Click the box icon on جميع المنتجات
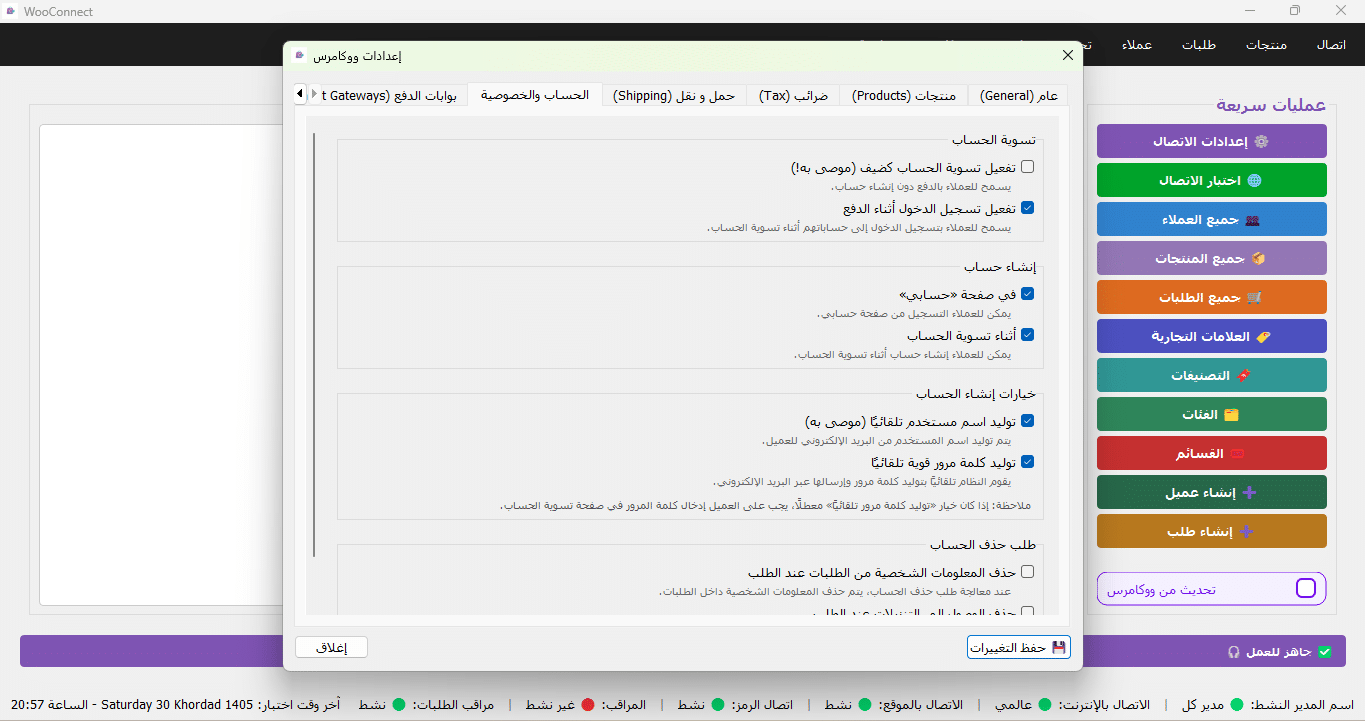The height and width of the screenshot is (721, 1365). click(1258, 259)
